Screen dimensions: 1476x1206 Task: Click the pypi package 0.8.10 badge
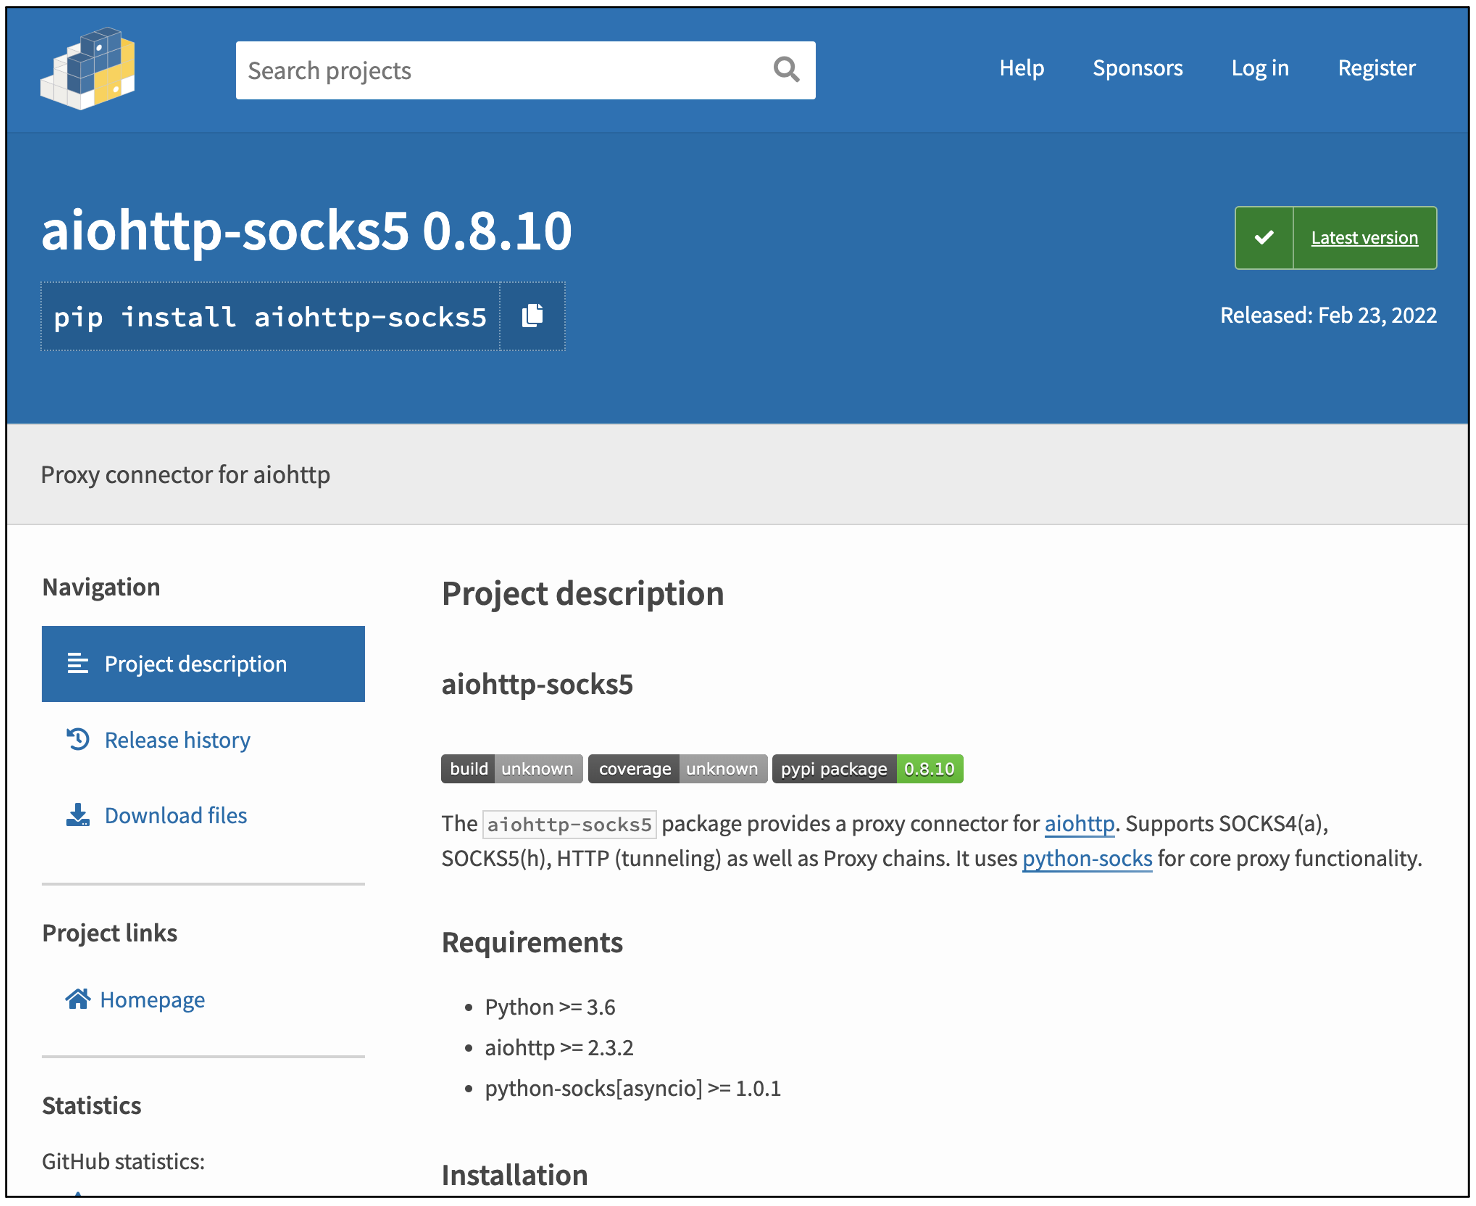click(x=867, y=769)
